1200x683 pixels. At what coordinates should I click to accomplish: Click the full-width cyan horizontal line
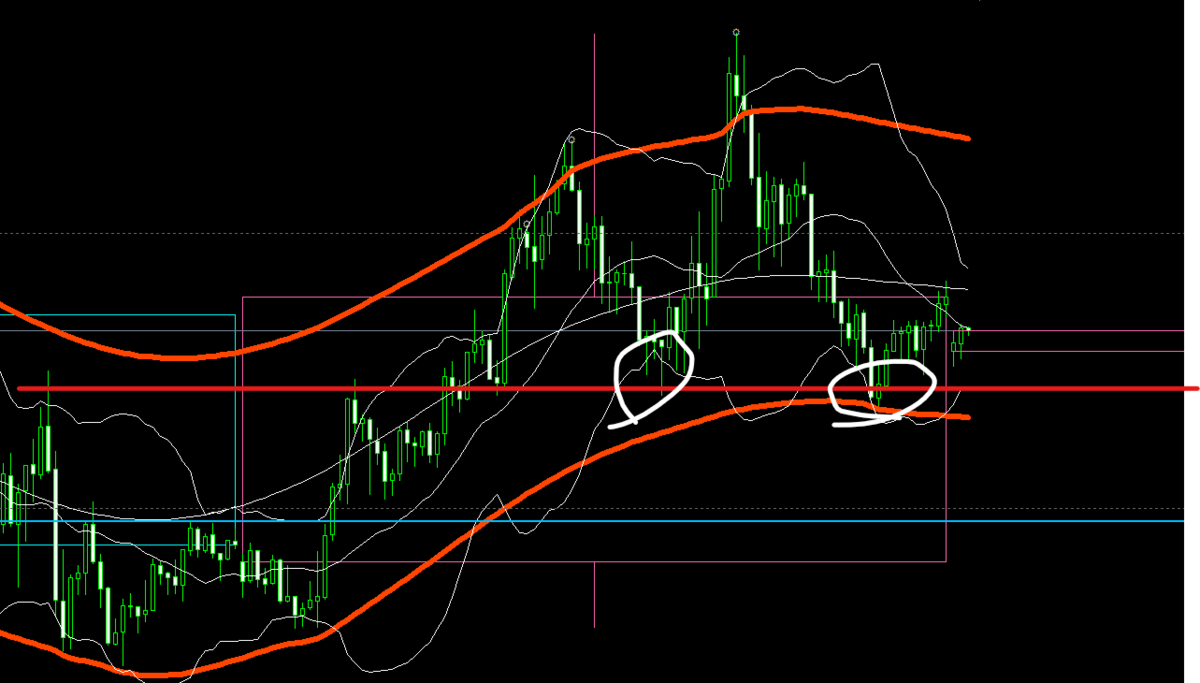[600, 521]
